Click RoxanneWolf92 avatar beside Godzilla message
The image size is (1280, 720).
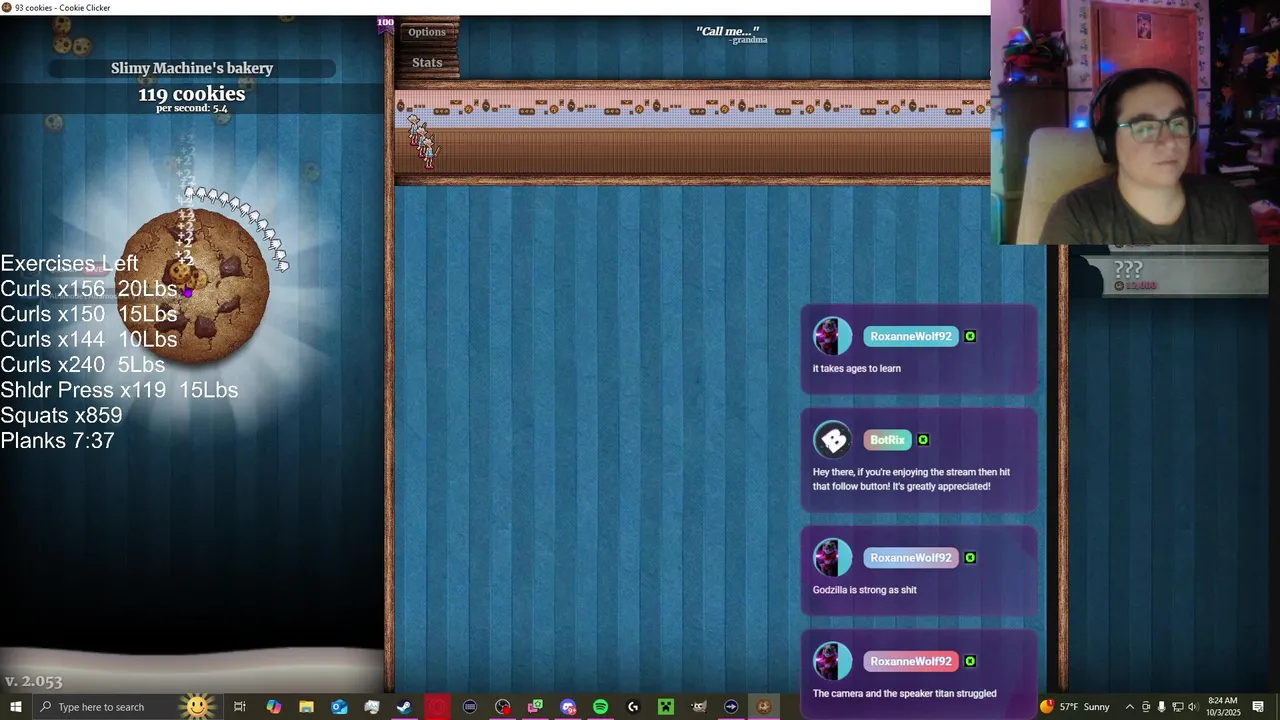click(832, 558)
